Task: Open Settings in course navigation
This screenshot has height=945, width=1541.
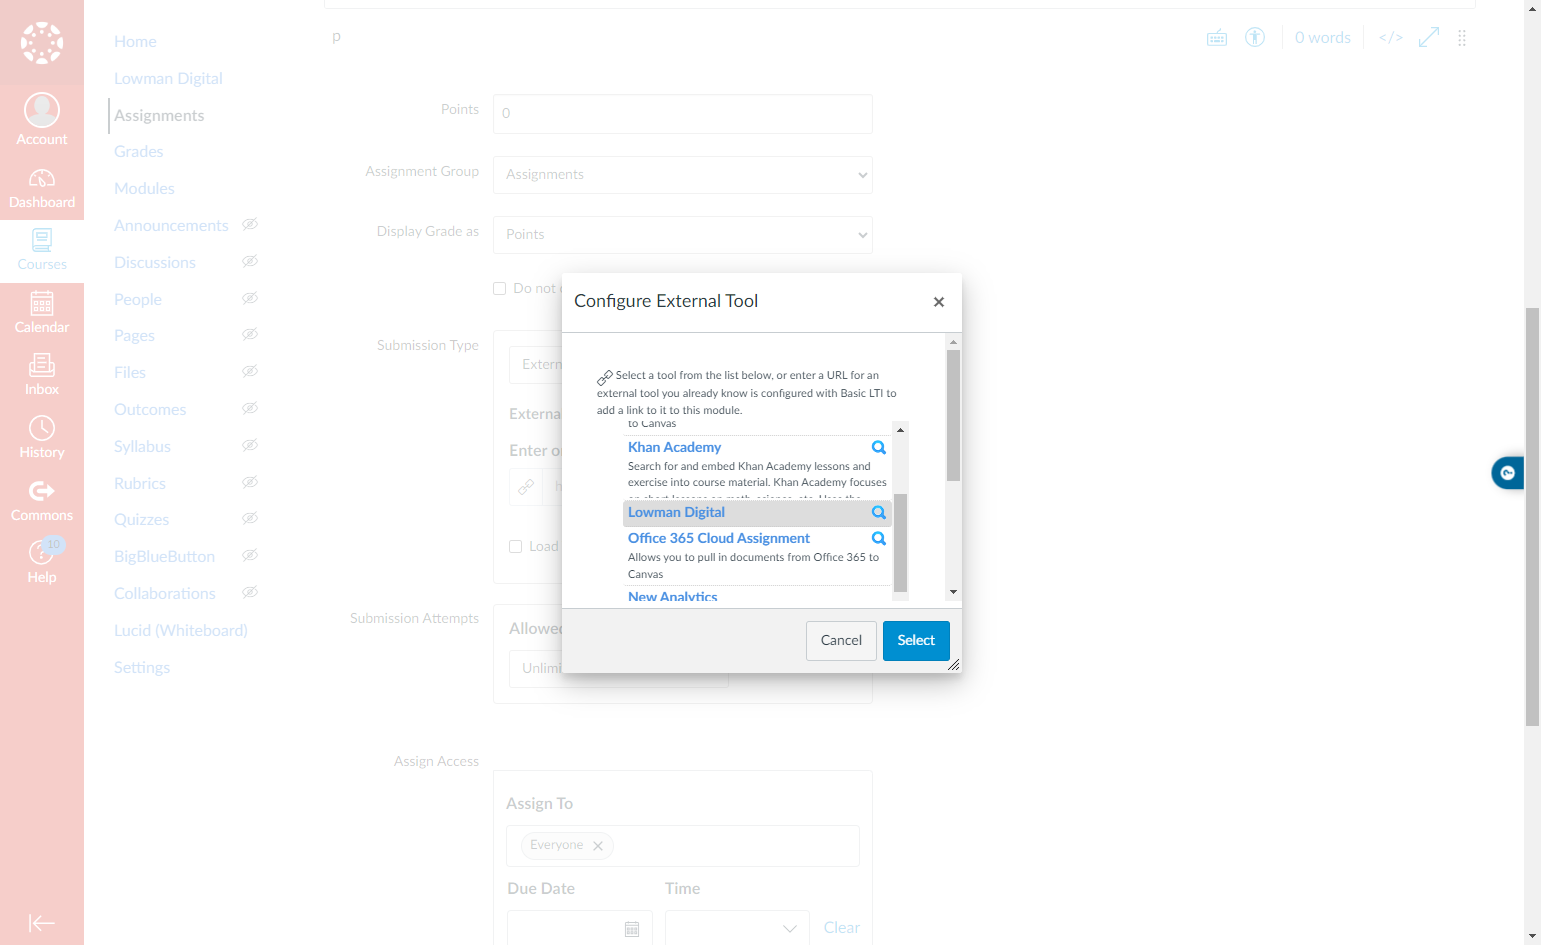Action: tap(142, 668)
